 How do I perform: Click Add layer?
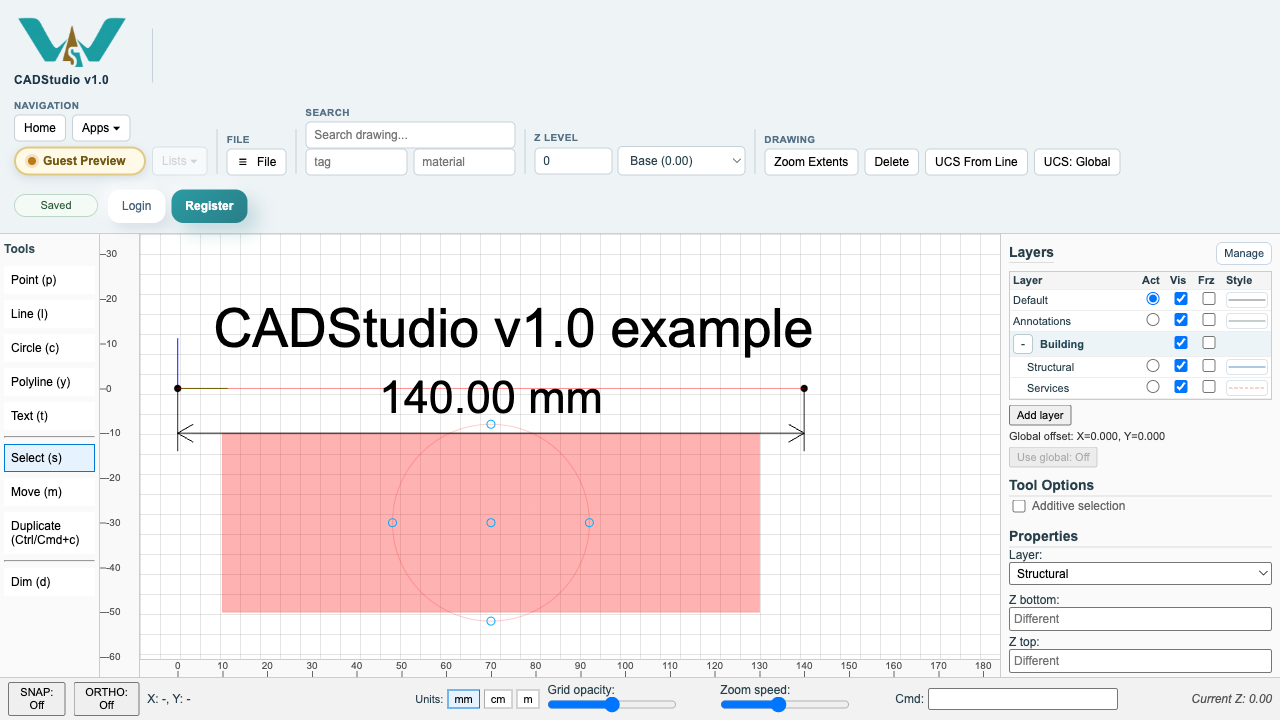pyautogui.click(x=1040, y=415)
